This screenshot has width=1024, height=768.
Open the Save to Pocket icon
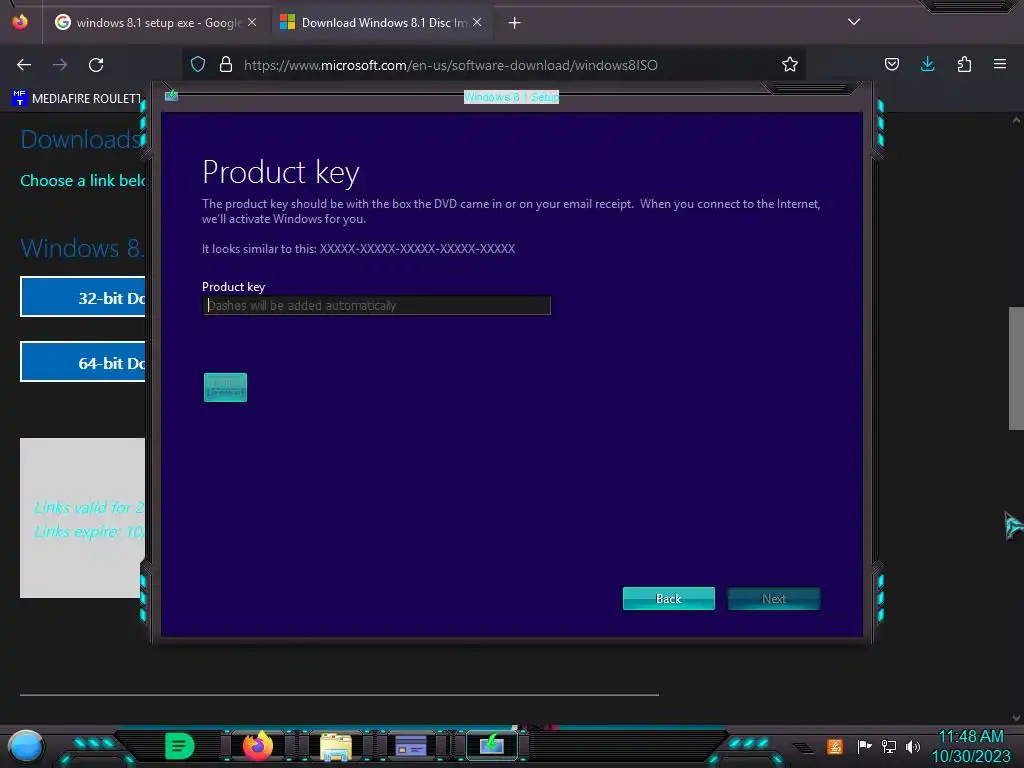coord(891,64)
